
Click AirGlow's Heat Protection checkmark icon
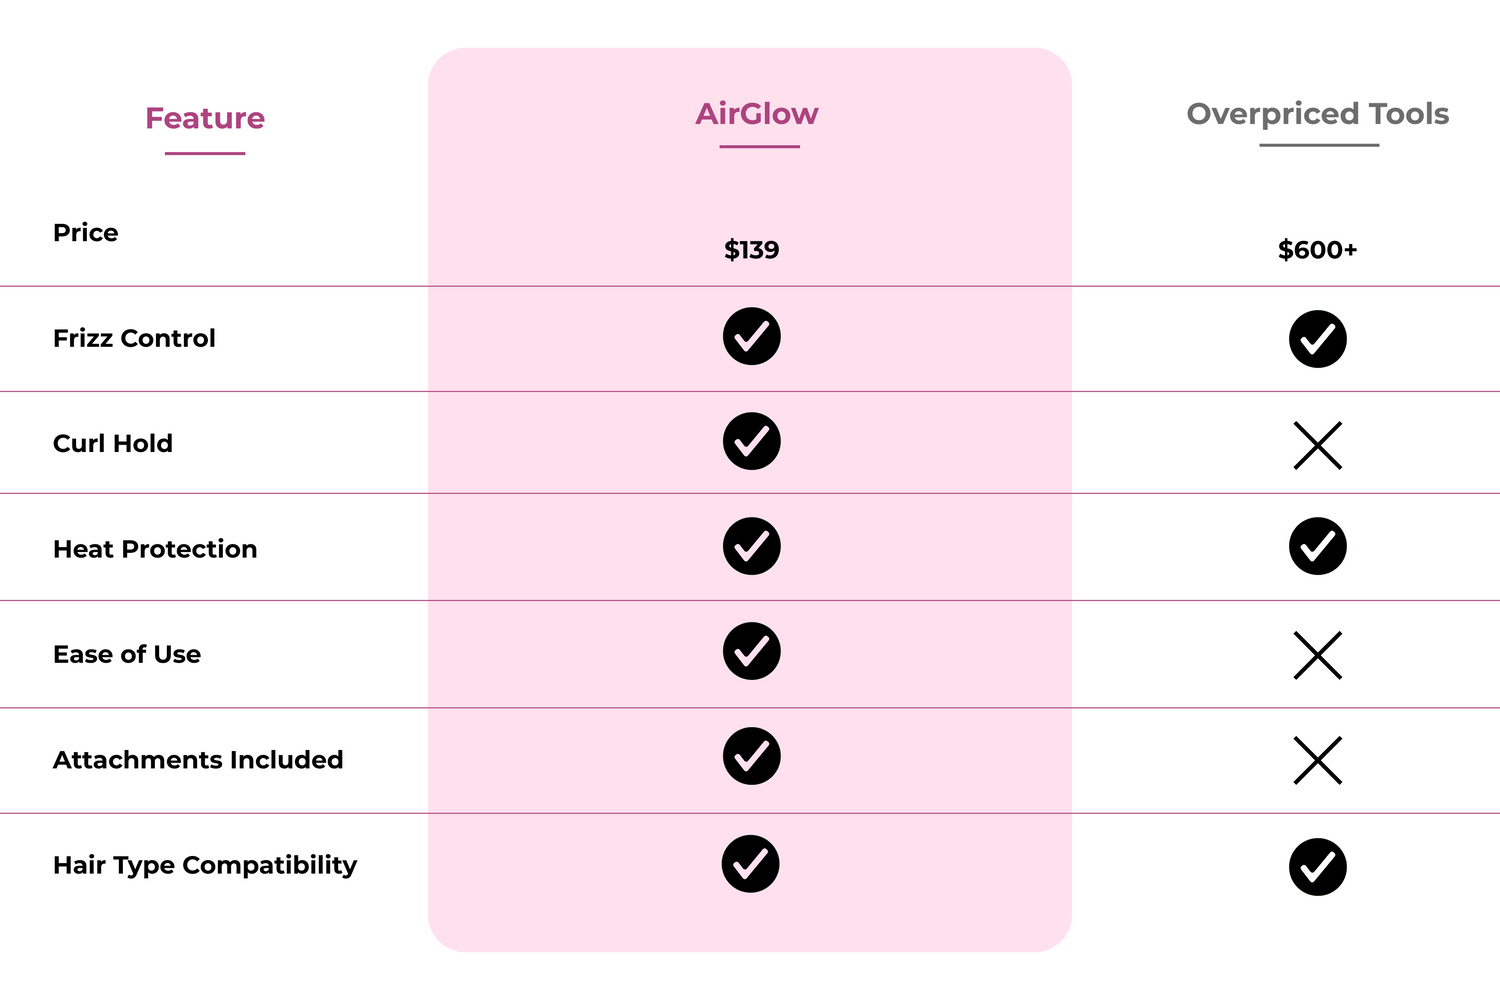click(752, 546)
